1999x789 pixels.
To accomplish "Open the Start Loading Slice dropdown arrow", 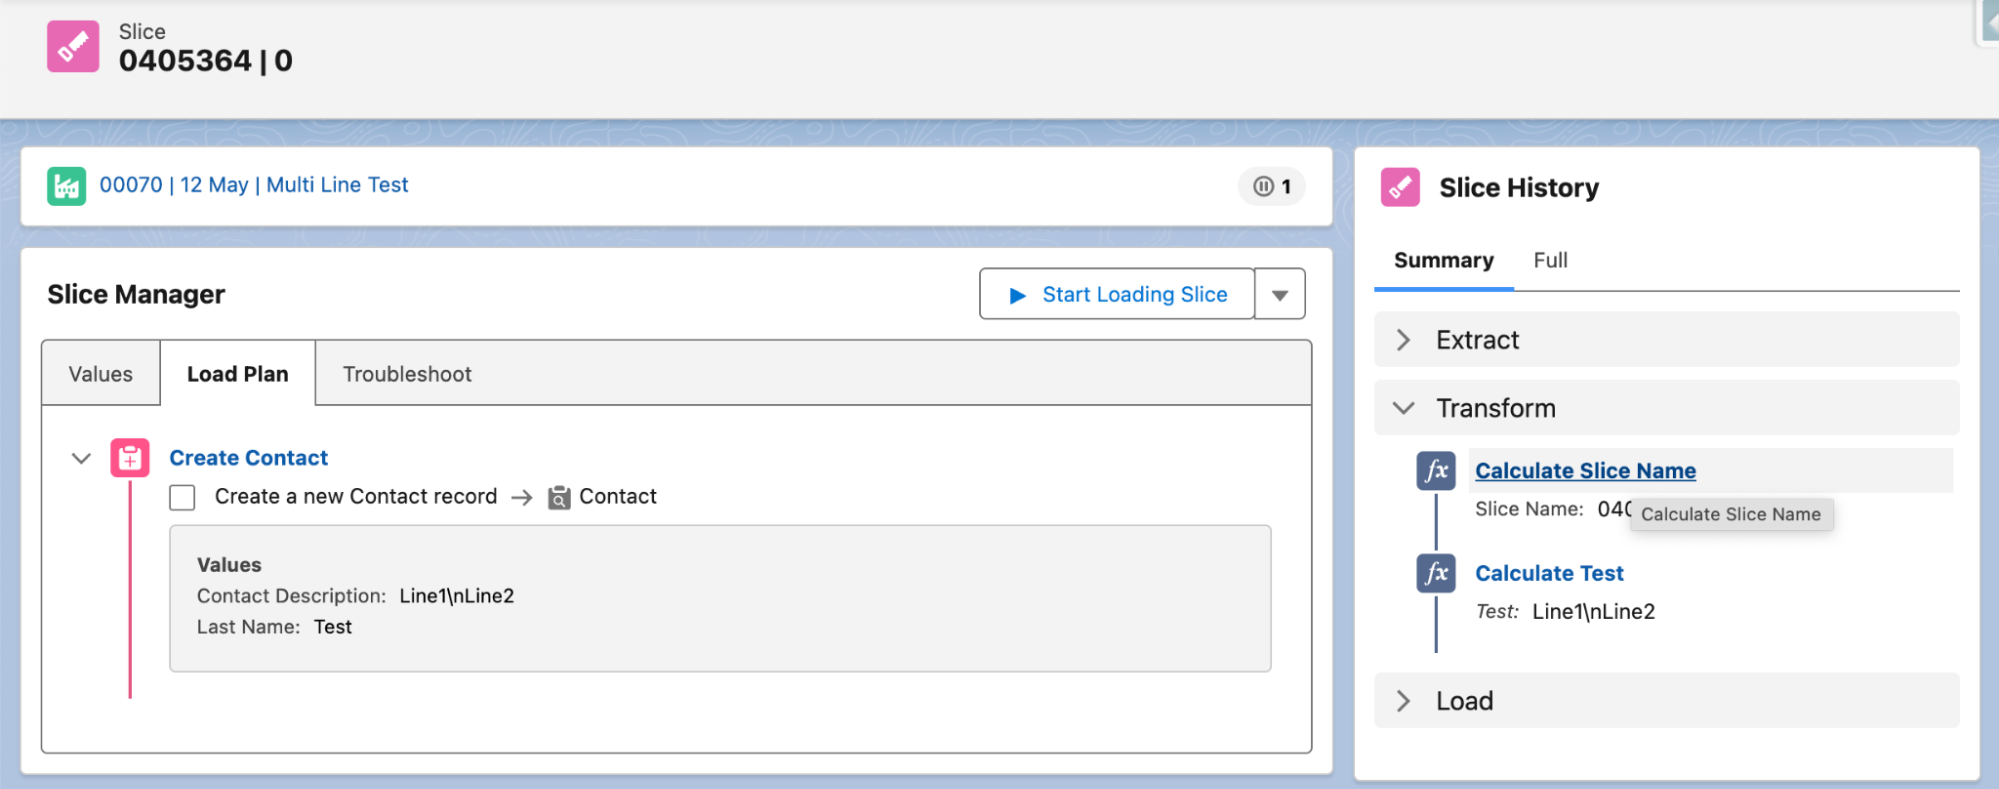I will coord(1279,294).
